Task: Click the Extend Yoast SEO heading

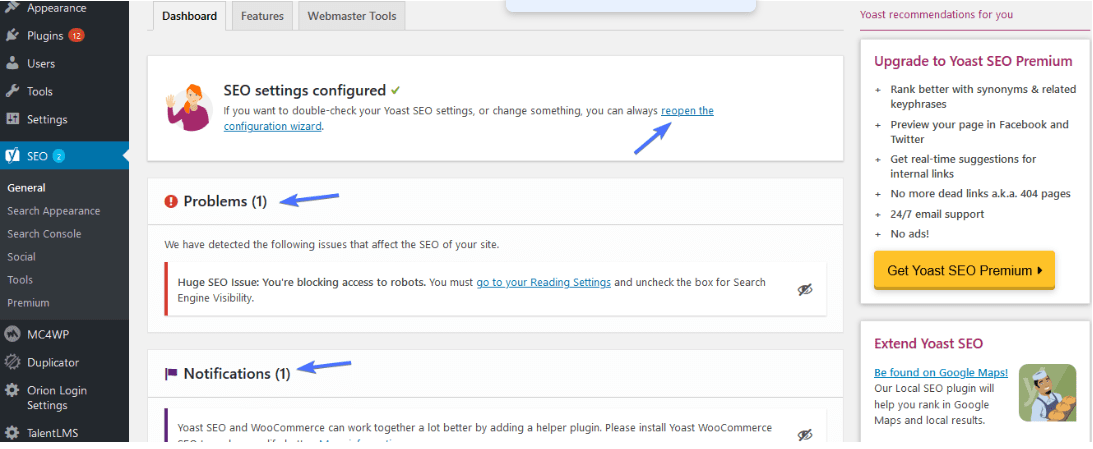Action: [x=928, y=343]
